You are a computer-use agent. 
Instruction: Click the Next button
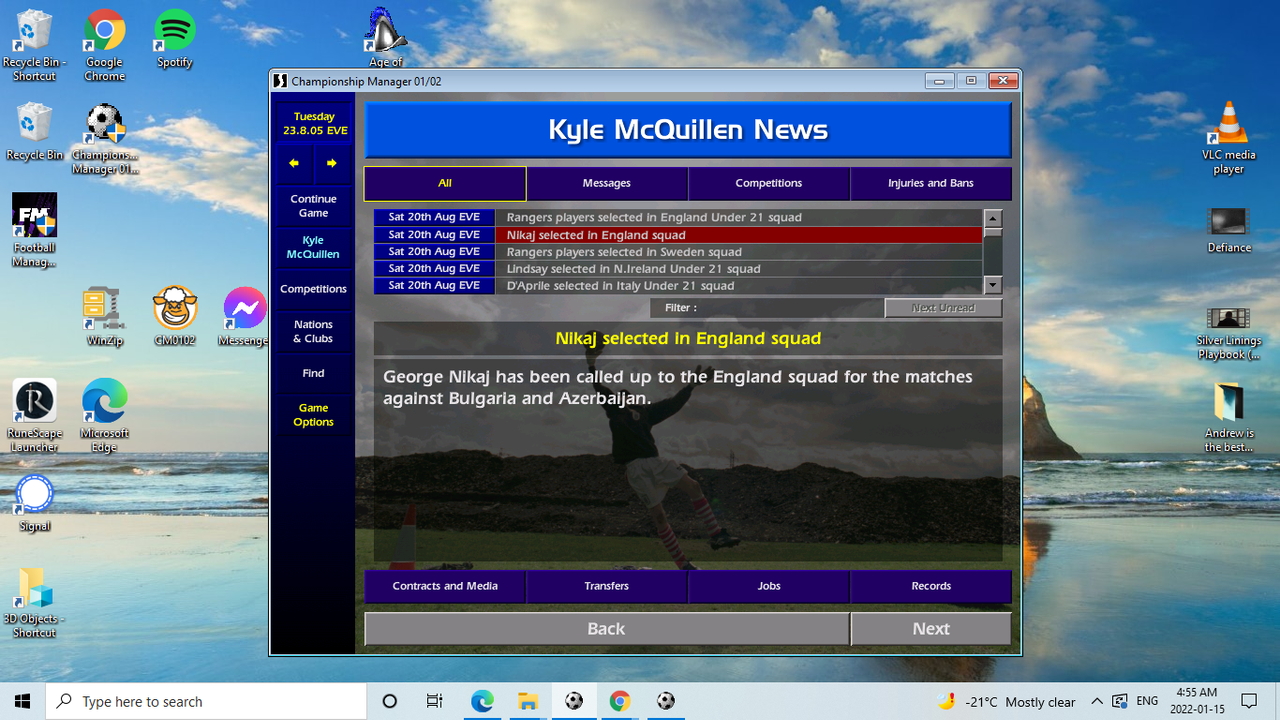click(x=931, y=629)
